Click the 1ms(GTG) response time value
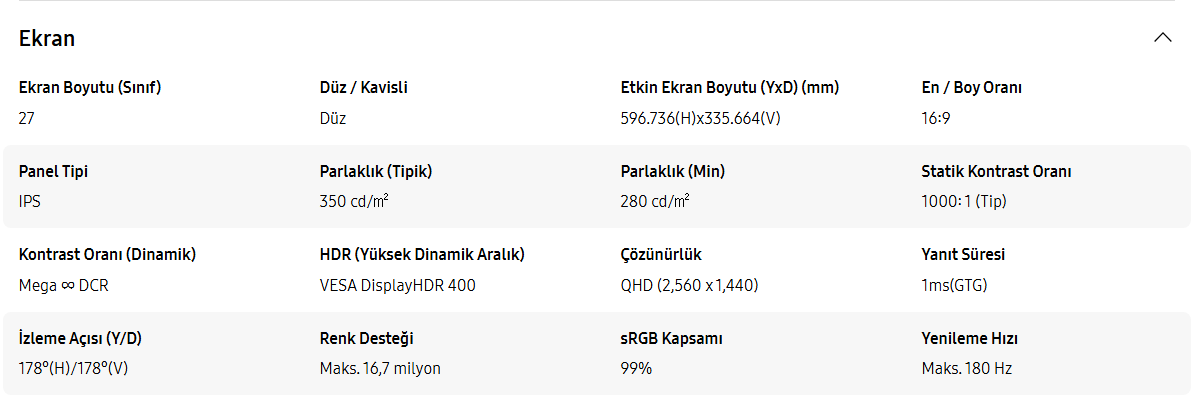 coord(954,285)
